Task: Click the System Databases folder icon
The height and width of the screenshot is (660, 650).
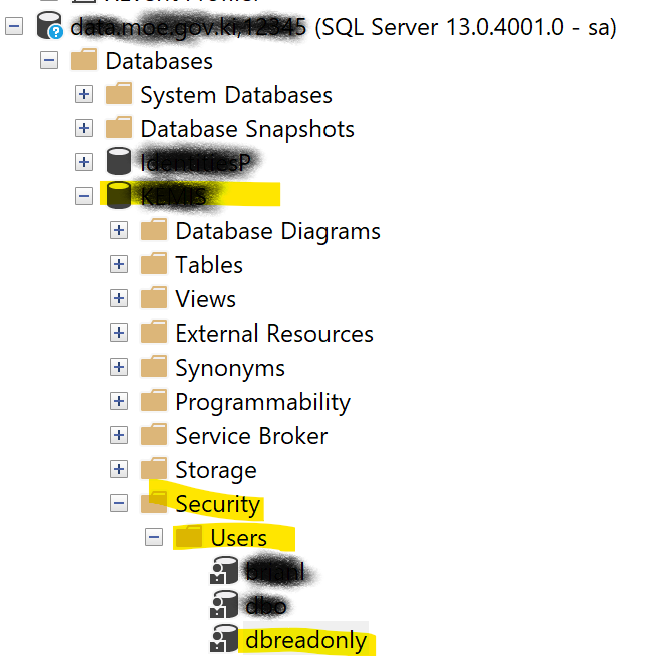Action: pos(119,95)
